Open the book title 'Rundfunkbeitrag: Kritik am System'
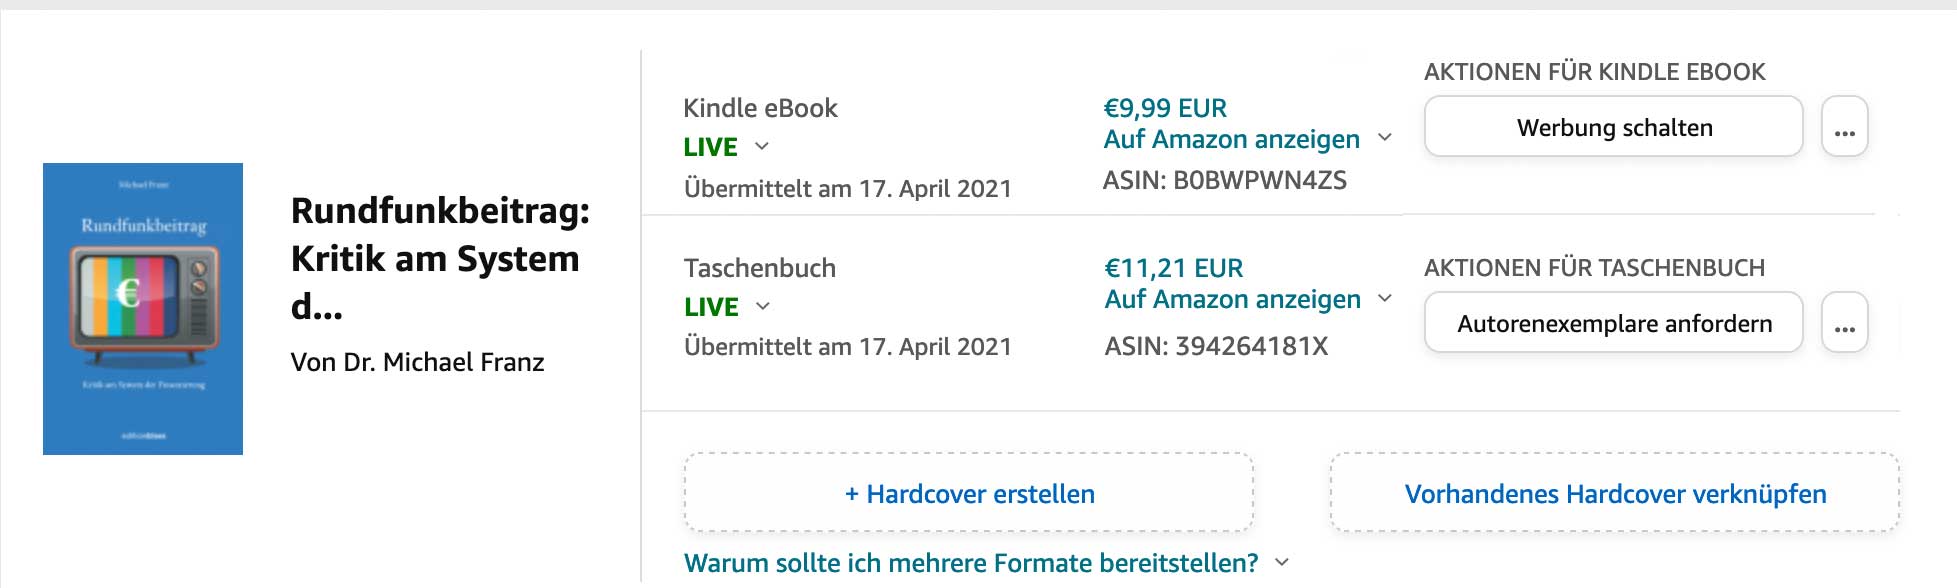Image resolution: width=1957 pixels, height=588 pixels. [x=440, y=258]
